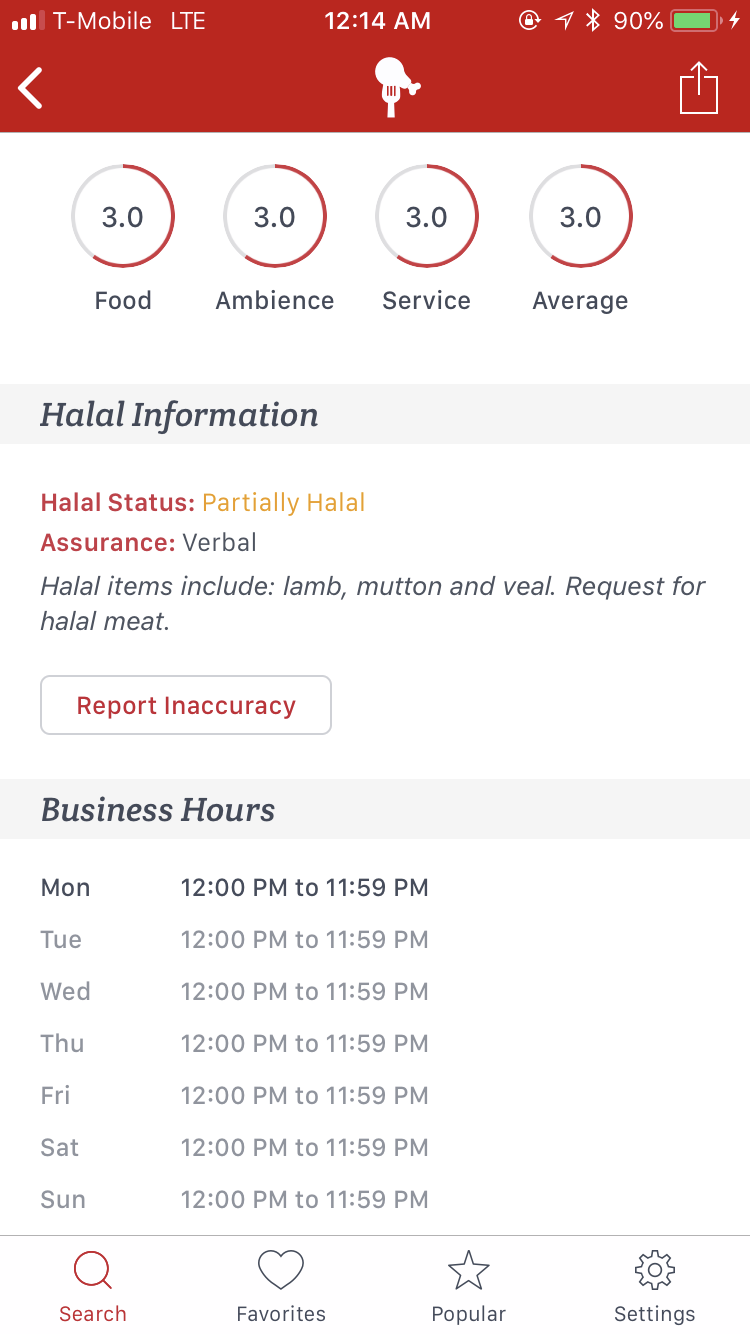Screen dimensions: 750x1334
Task: Tap the Ambience rating circle
Action: pyautogui.click(x=275, y=216)
